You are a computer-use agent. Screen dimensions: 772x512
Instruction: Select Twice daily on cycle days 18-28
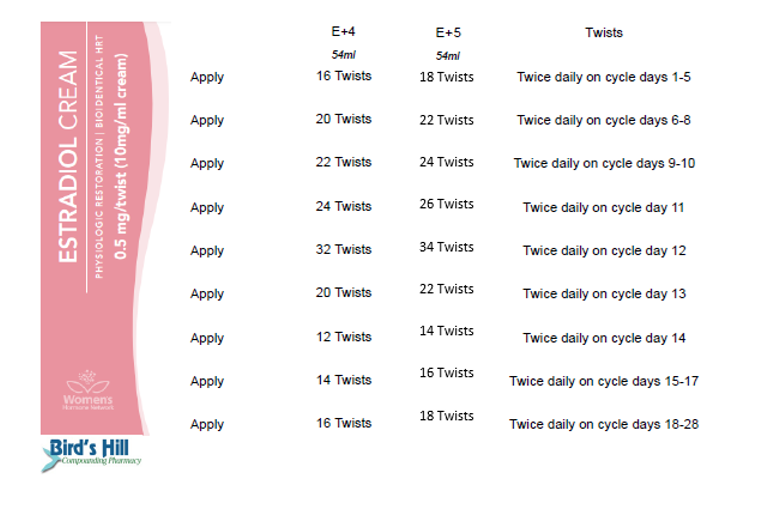[604, 424]
